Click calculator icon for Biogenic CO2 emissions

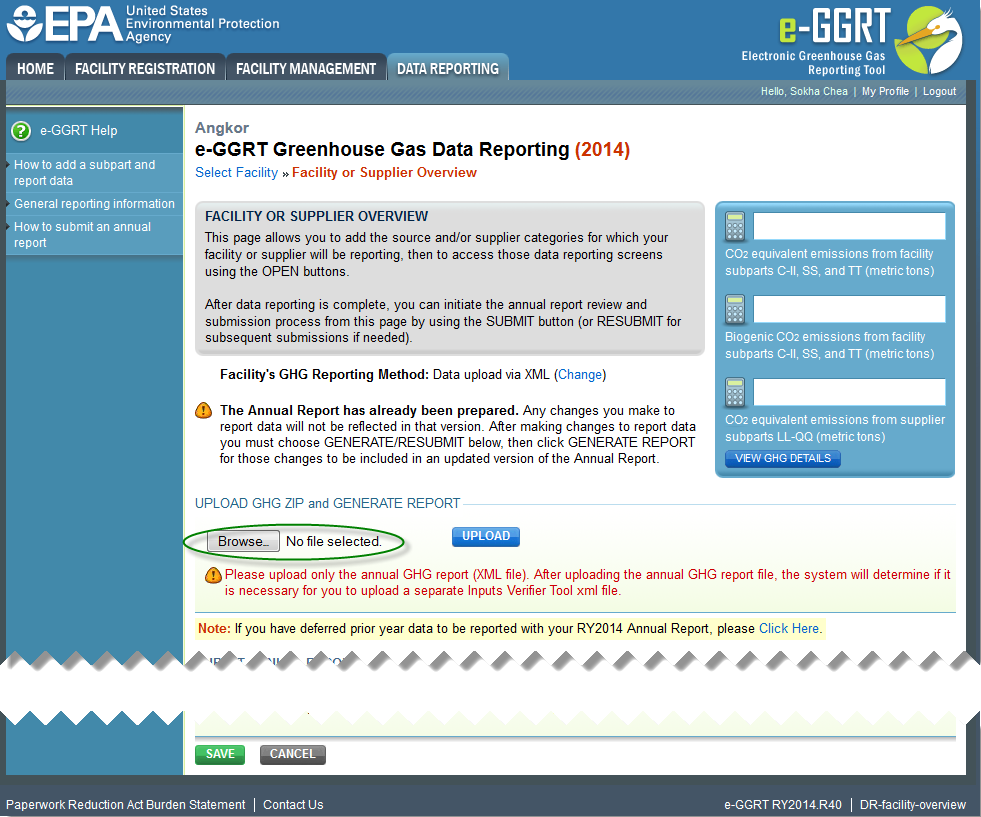click(x=735, y=309)
